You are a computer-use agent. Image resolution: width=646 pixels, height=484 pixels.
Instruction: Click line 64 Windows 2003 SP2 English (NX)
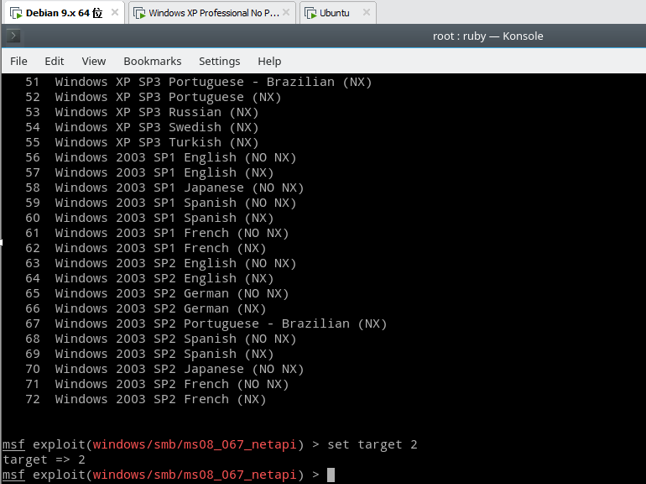[150, 278]
